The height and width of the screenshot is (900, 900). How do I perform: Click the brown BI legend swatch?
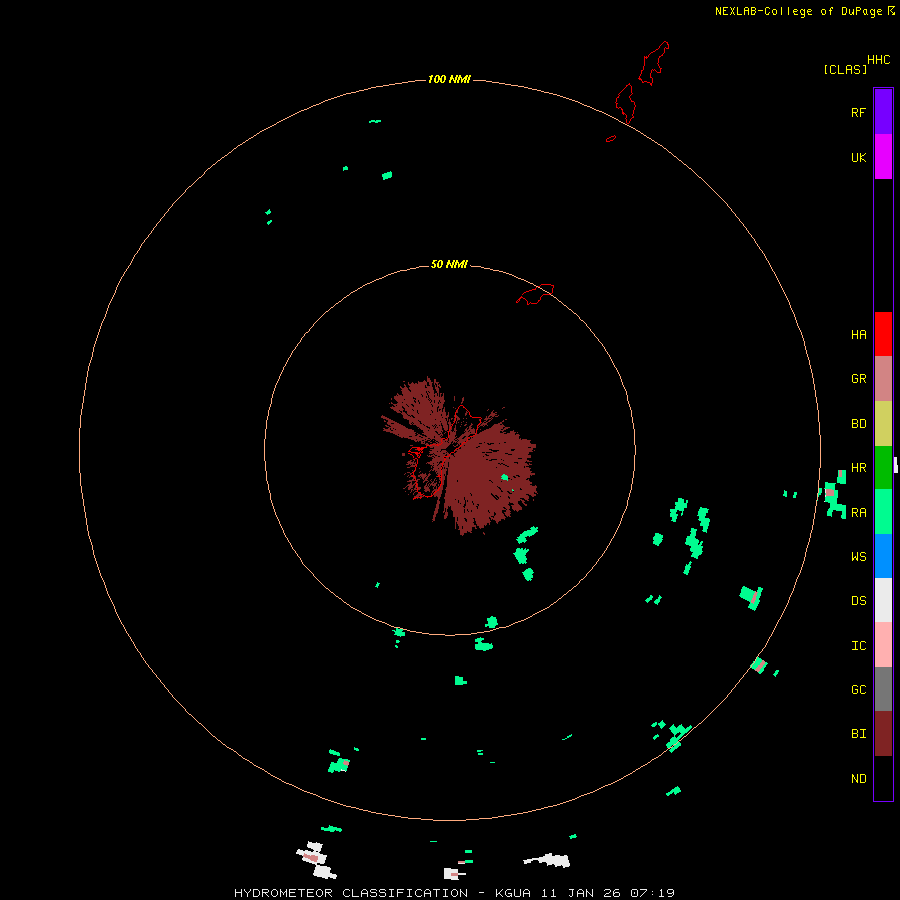[x=883, y=734]
